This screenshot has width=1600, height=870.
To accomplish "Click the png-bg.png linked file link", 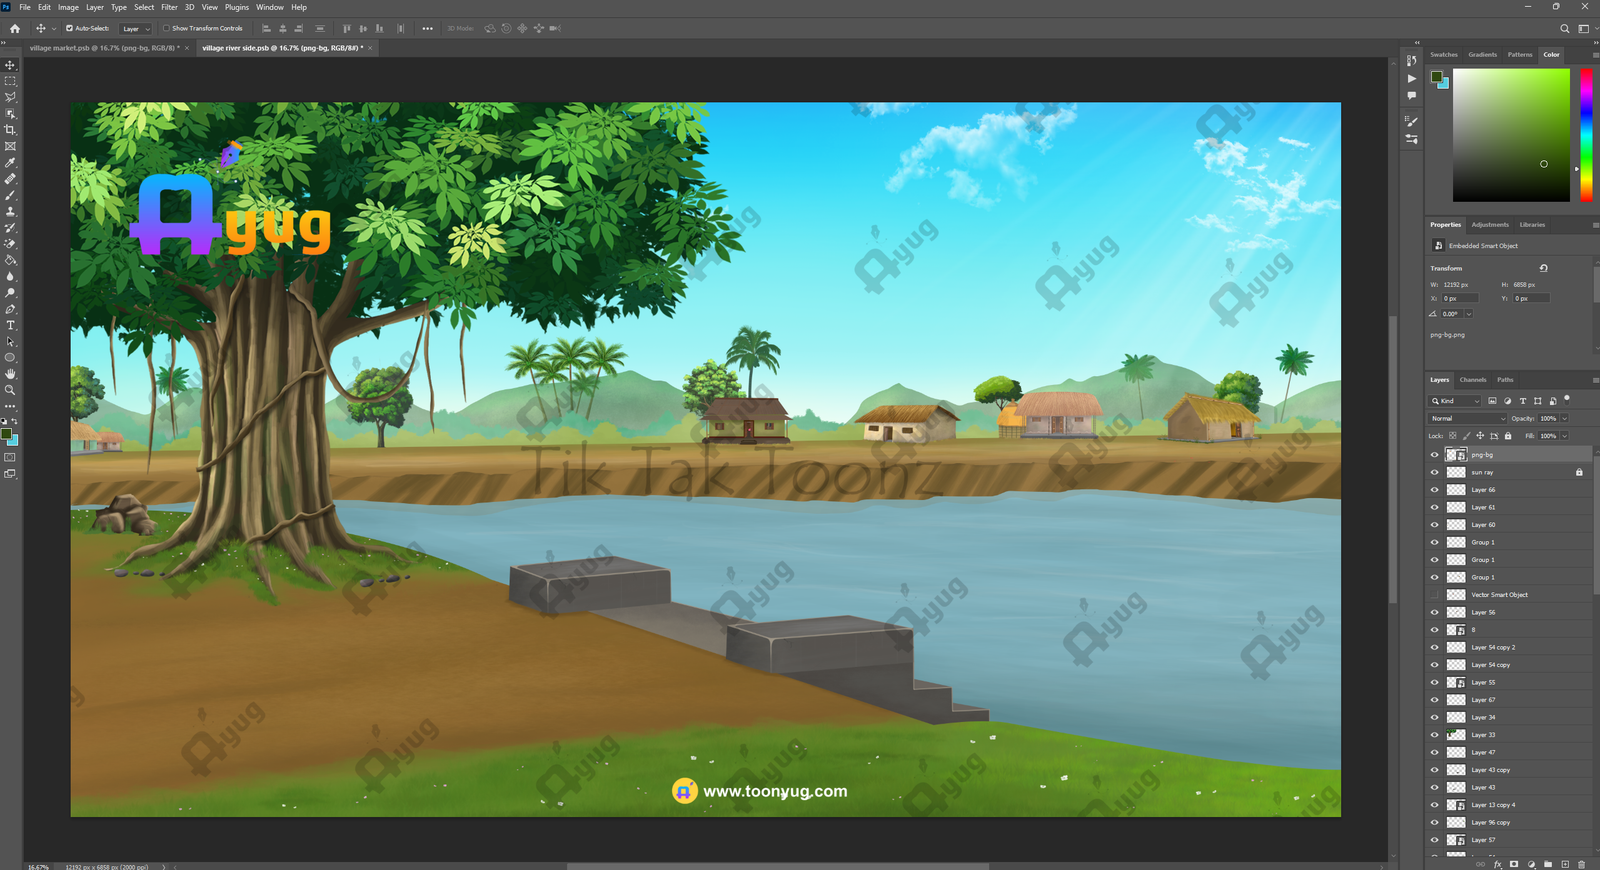I will pos(1447,335).
